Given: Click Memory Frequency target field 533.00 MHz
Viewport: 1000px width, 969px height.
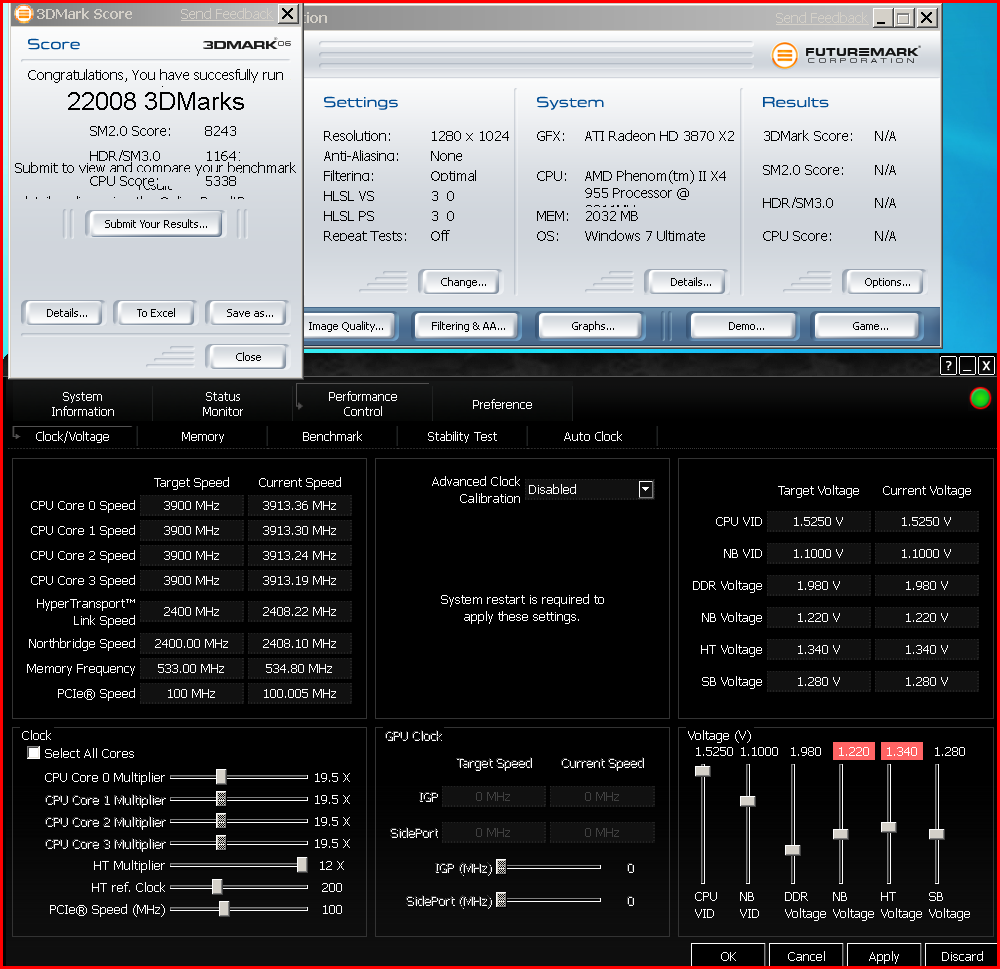Looking at the screenshot, I should [191, 669].
